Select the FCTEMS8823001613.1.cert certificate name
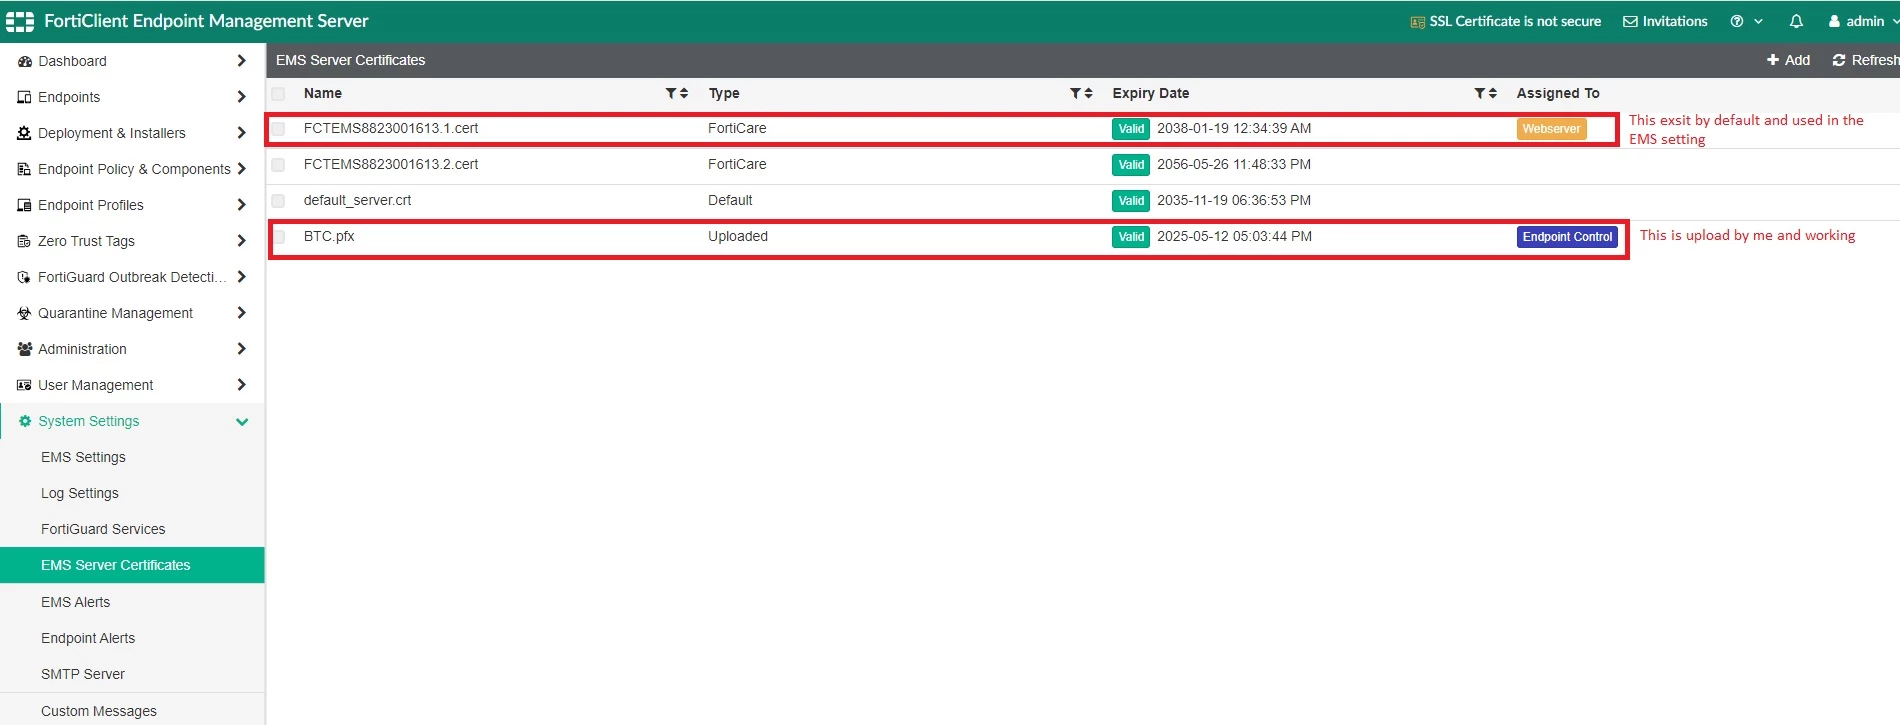The height and width of the screenshot is (725, 1900). point(391,128)
